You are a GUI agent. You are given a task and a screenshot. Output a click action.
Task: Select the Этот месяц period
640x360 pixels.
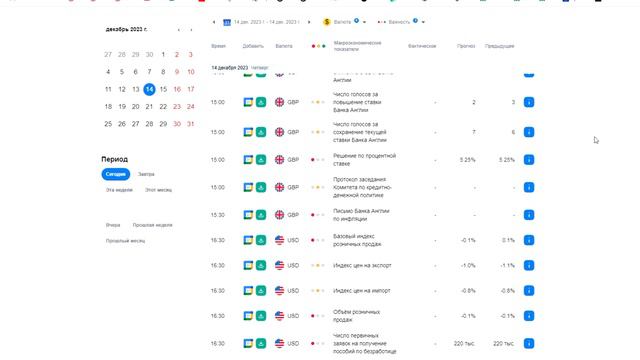[x=158, y=190]
